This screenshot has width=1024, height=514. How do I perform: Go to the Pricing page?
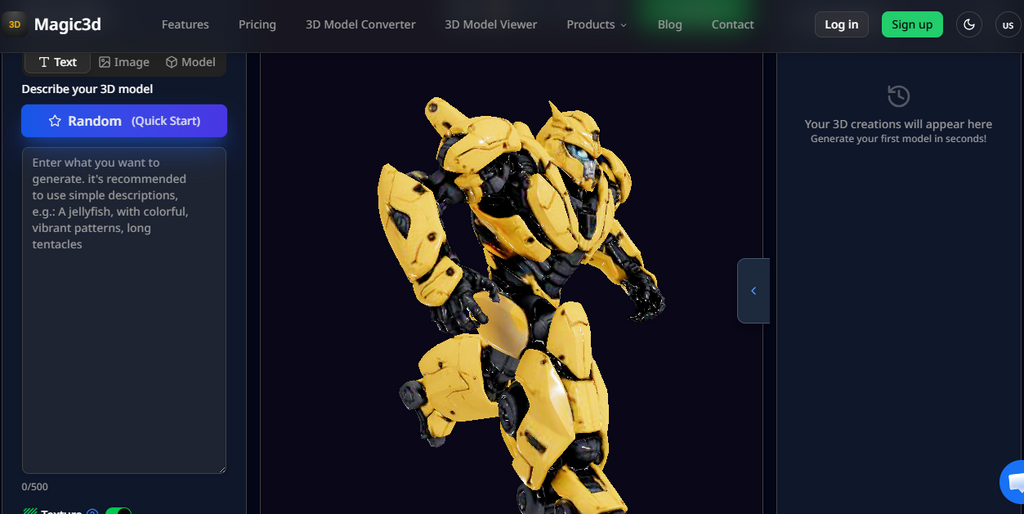(257, 25)
